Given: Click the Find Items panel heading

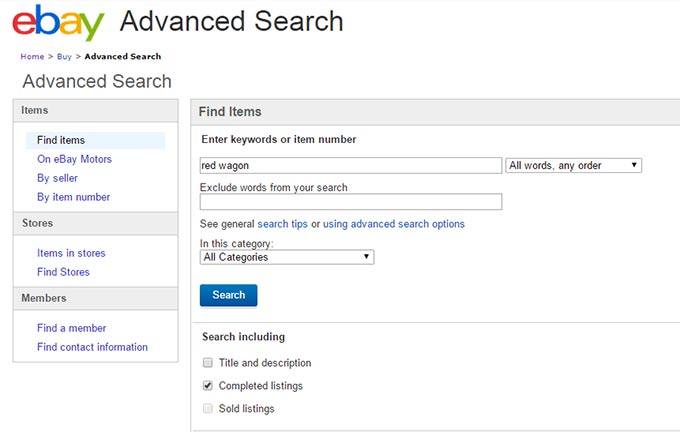Looking at the screenshot, I should [x=230, y=112].
